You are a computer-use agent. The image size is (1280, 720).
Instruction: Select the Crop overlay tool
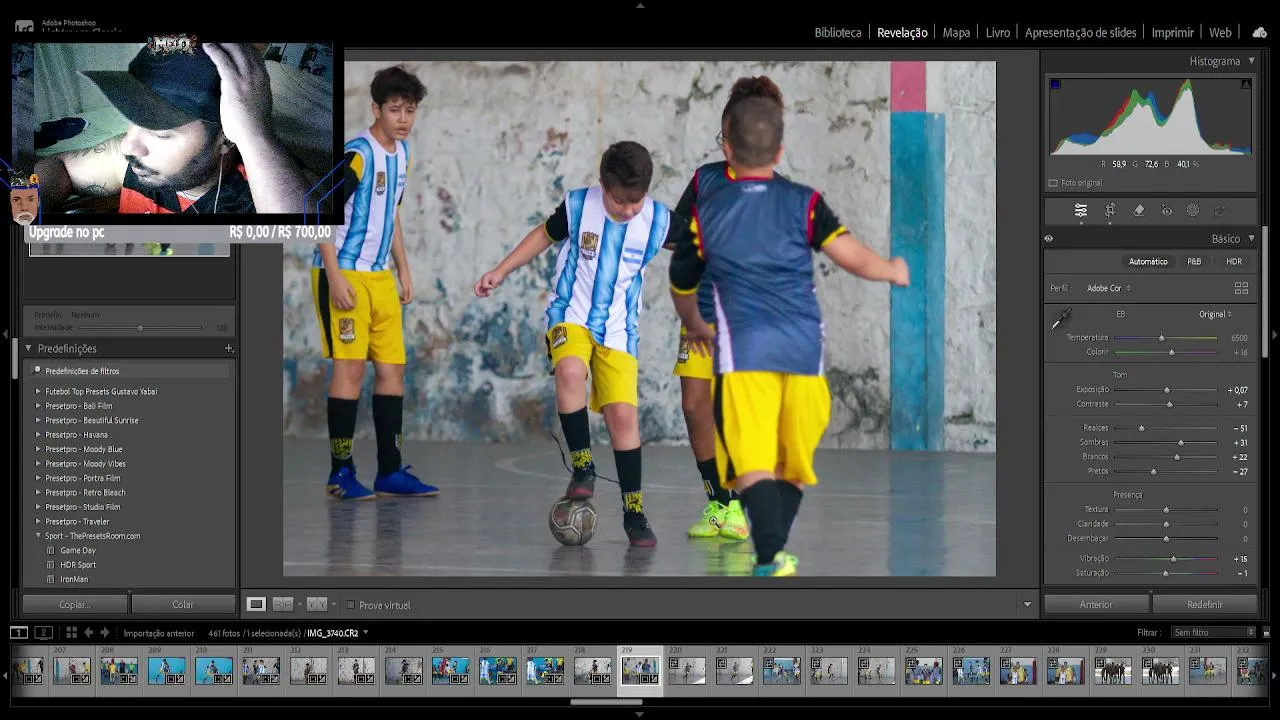point(1110,210)
